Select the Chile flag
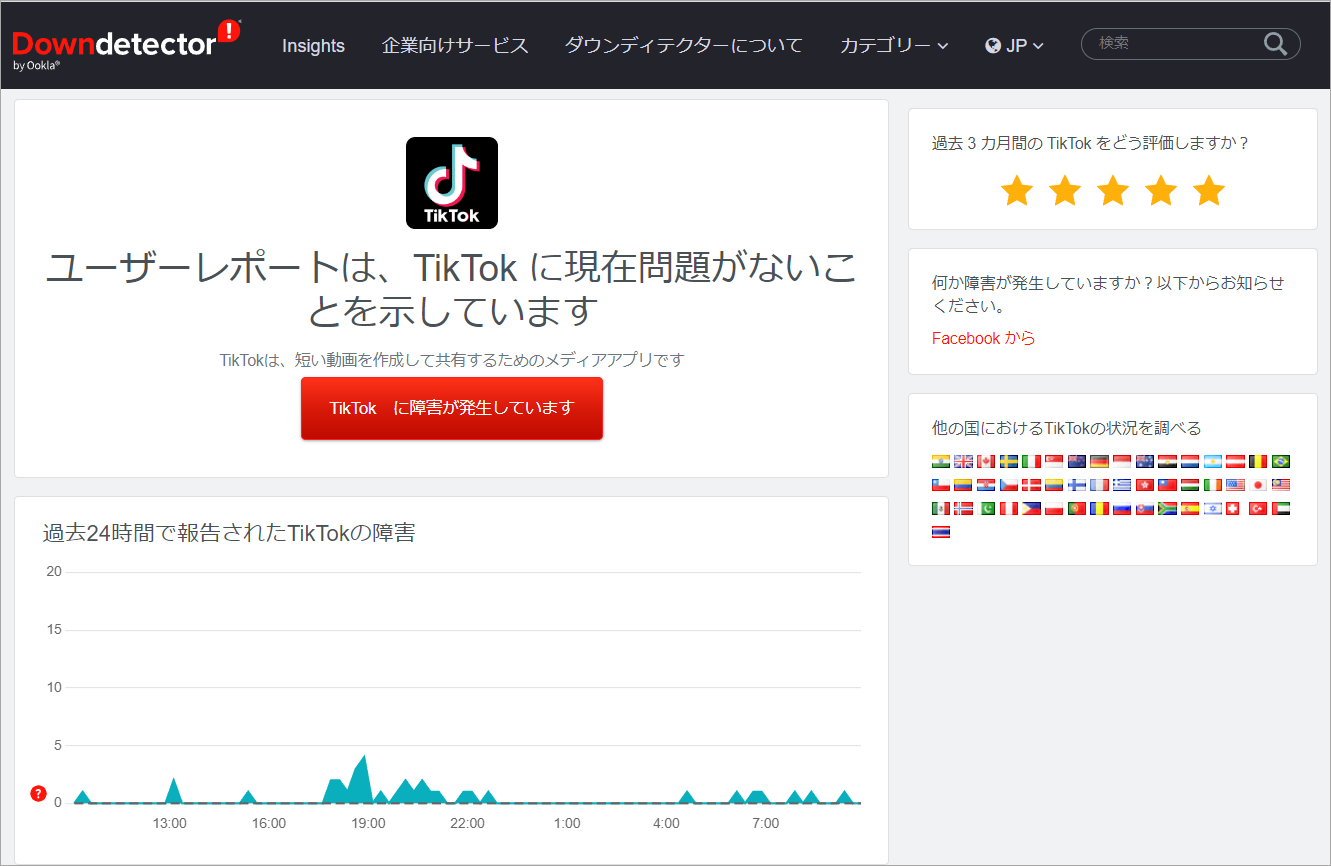 tap(941, 485)
